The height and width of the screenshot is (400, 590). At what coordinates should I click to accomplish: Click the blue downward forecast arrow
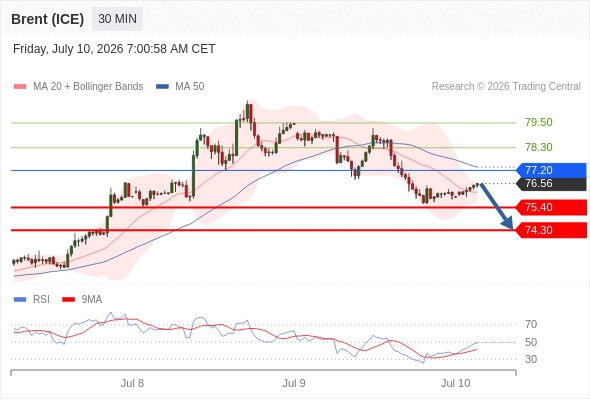point(496,206)
